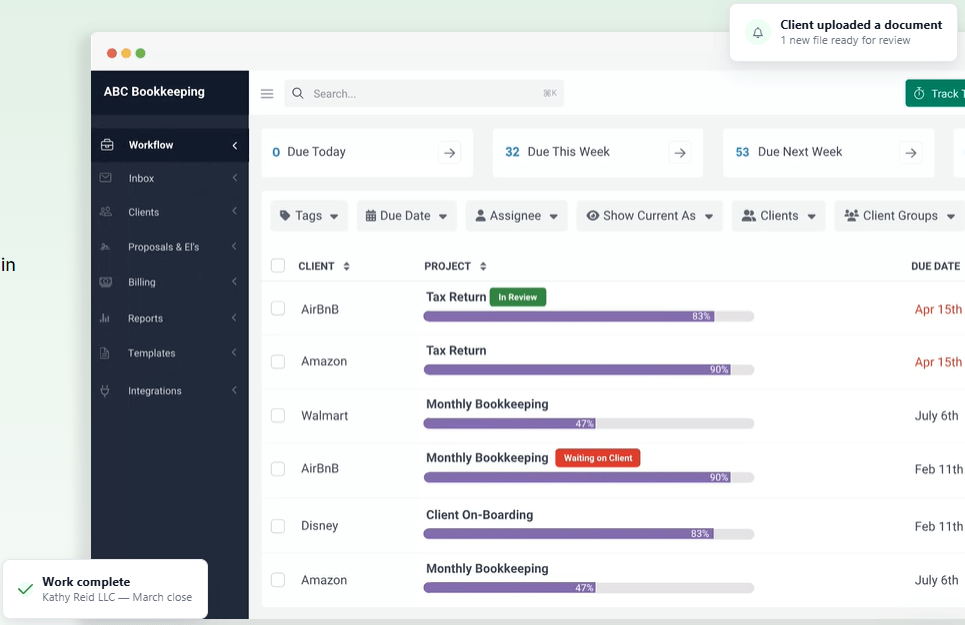Open Reports in the sidebar
965x625 pixels.
pos(170,318)
